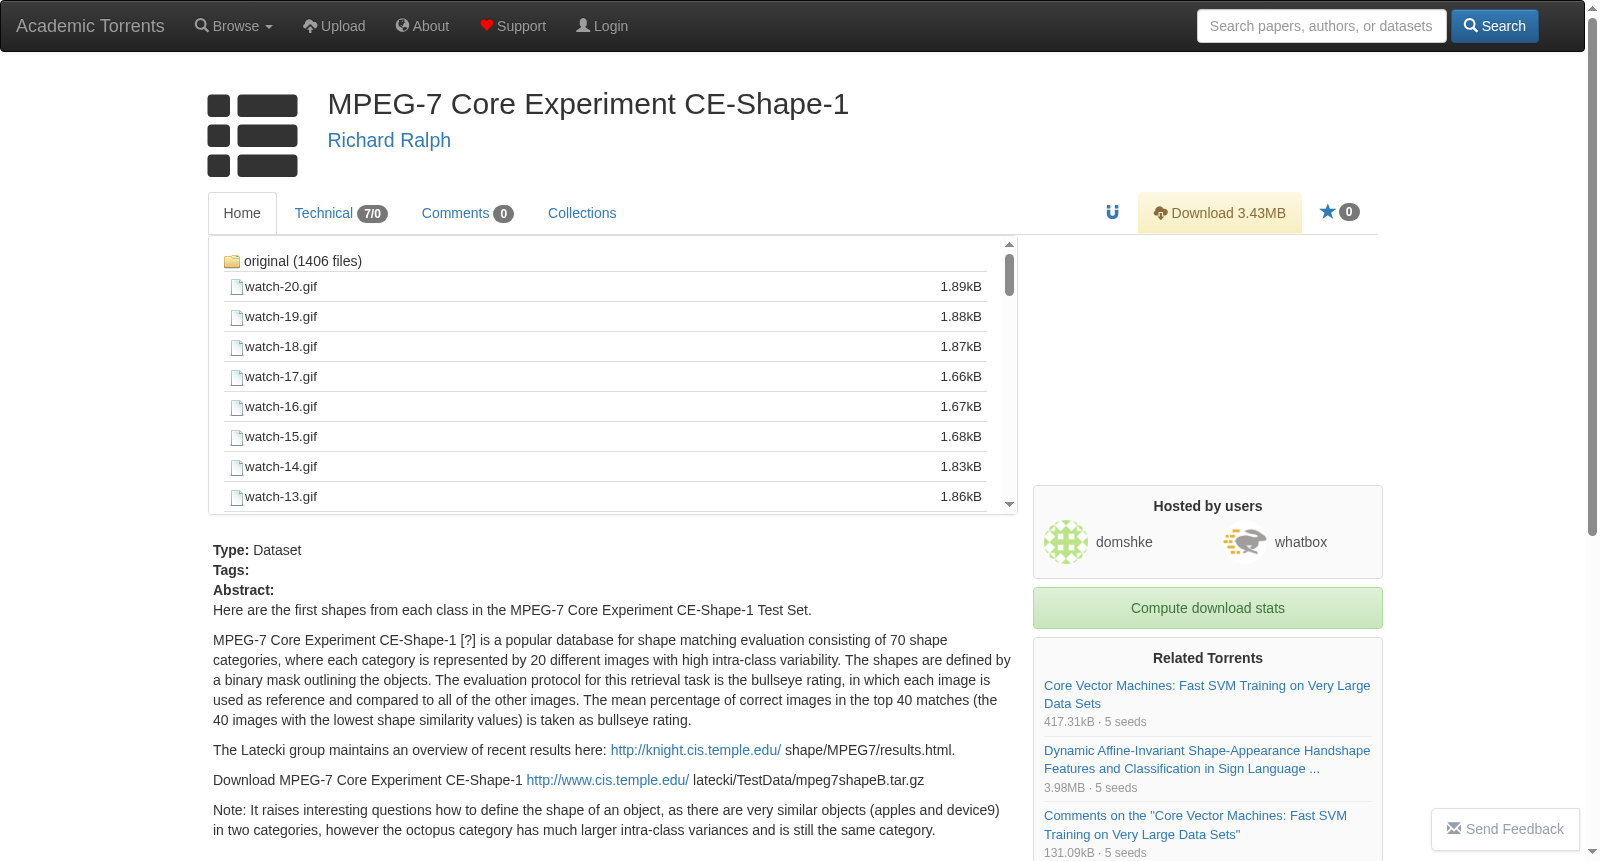1600x861 pixels.
Task: Click the file icon for watch-15.gif
Action: (x=237, y=437)
